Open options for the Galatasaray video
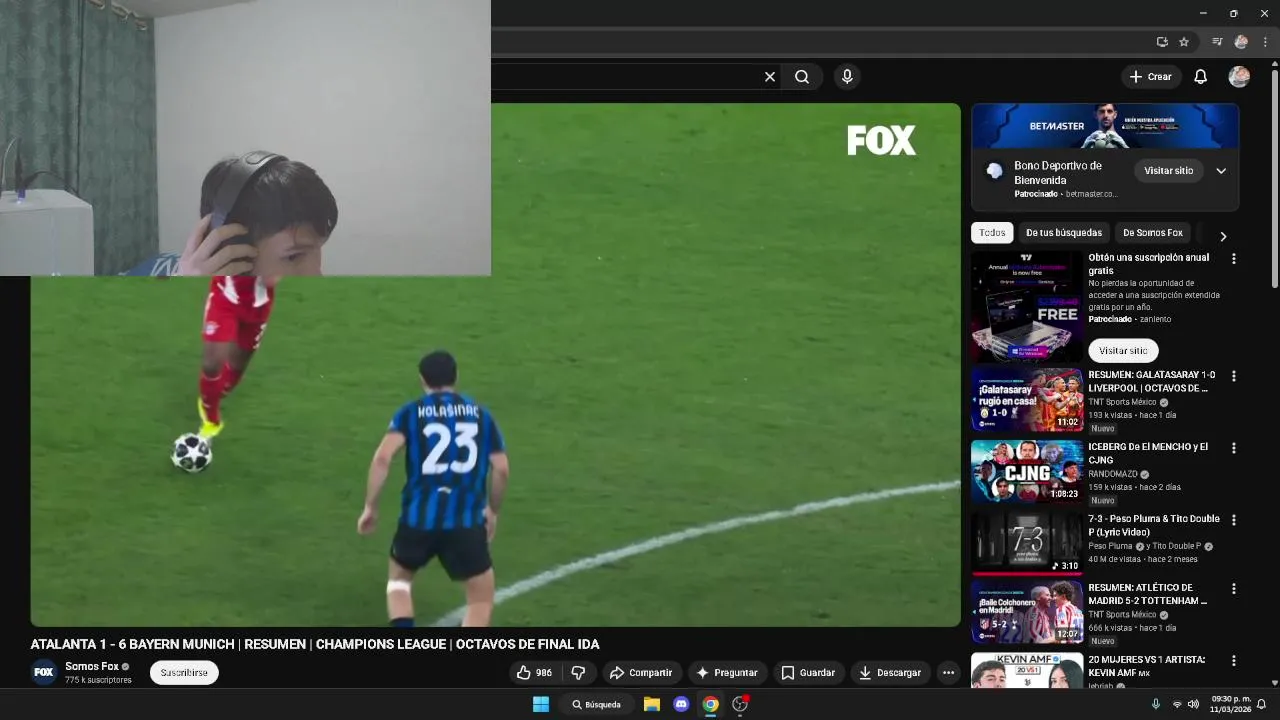Viewport: 1280px width, 720px height. 1233,377
